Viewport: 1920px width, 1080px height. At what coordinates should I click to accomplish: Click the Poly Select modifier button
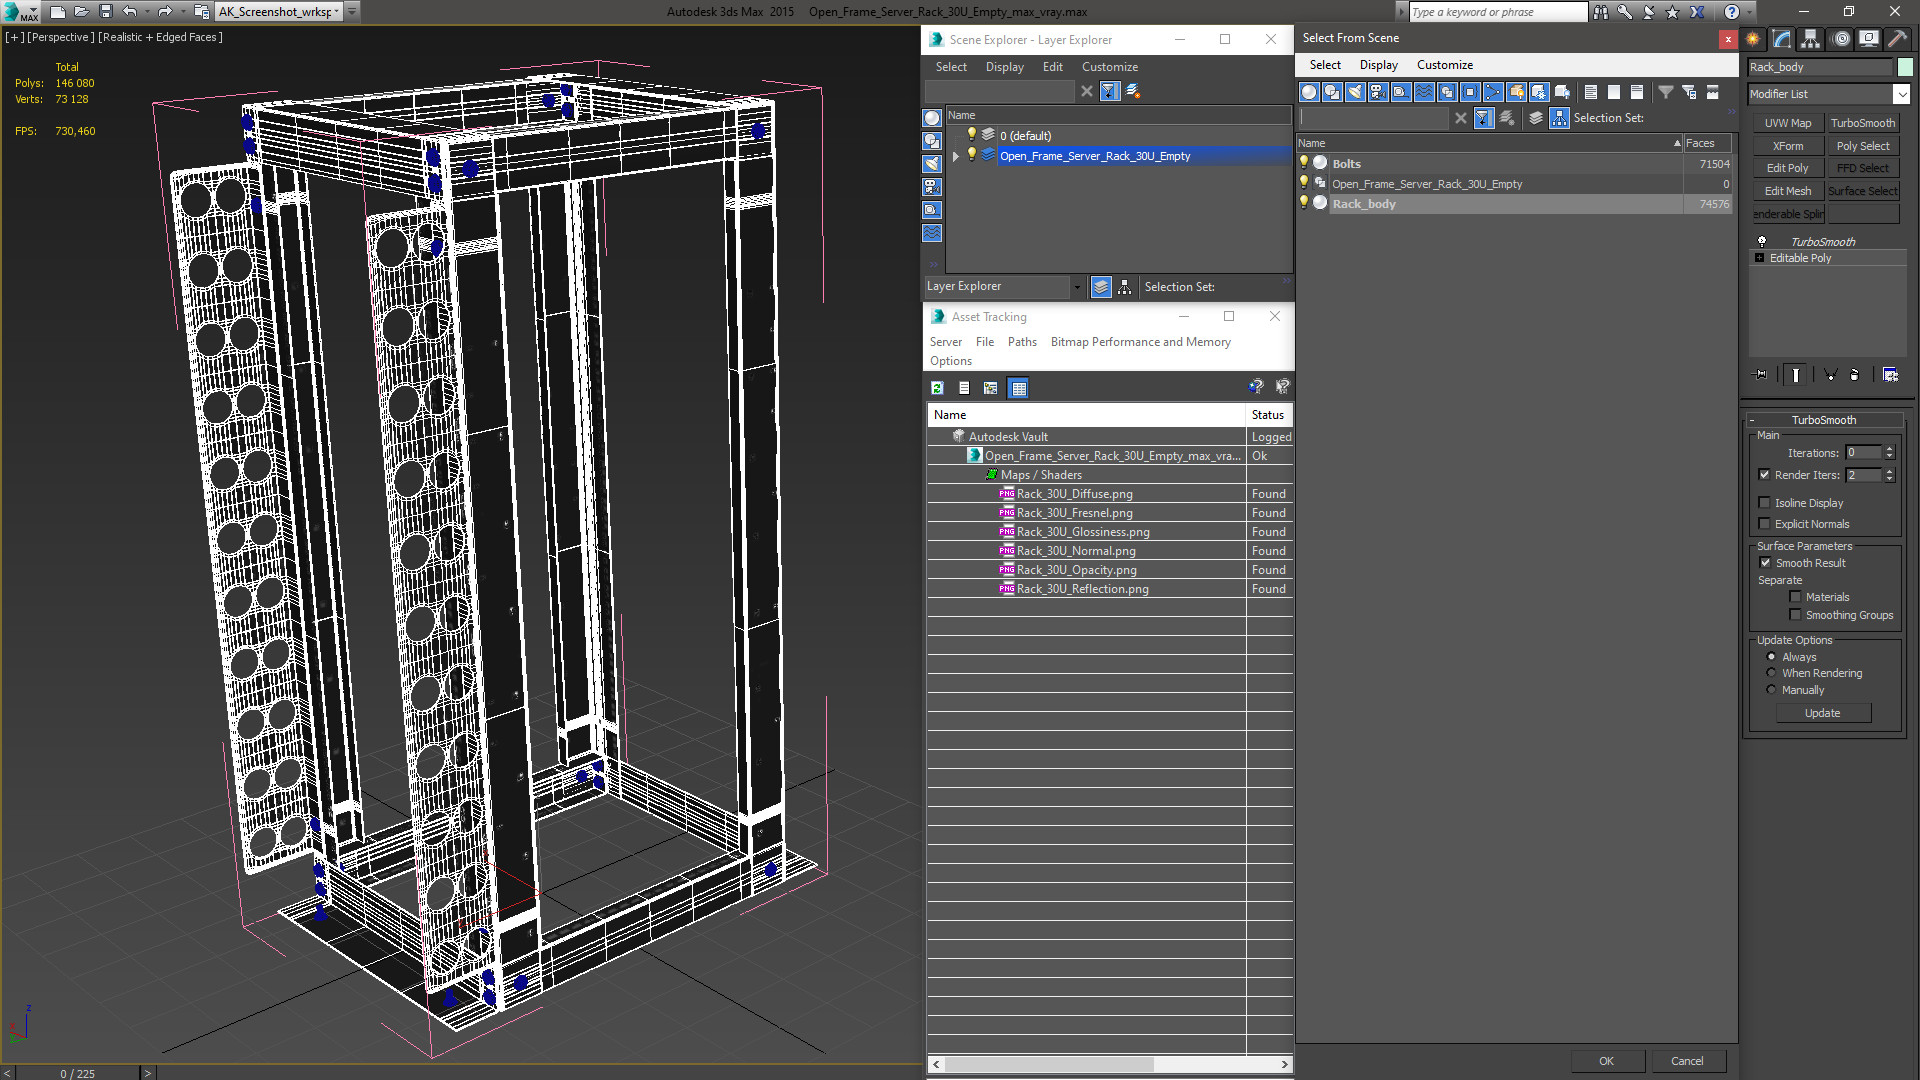tap(1862, 146)
